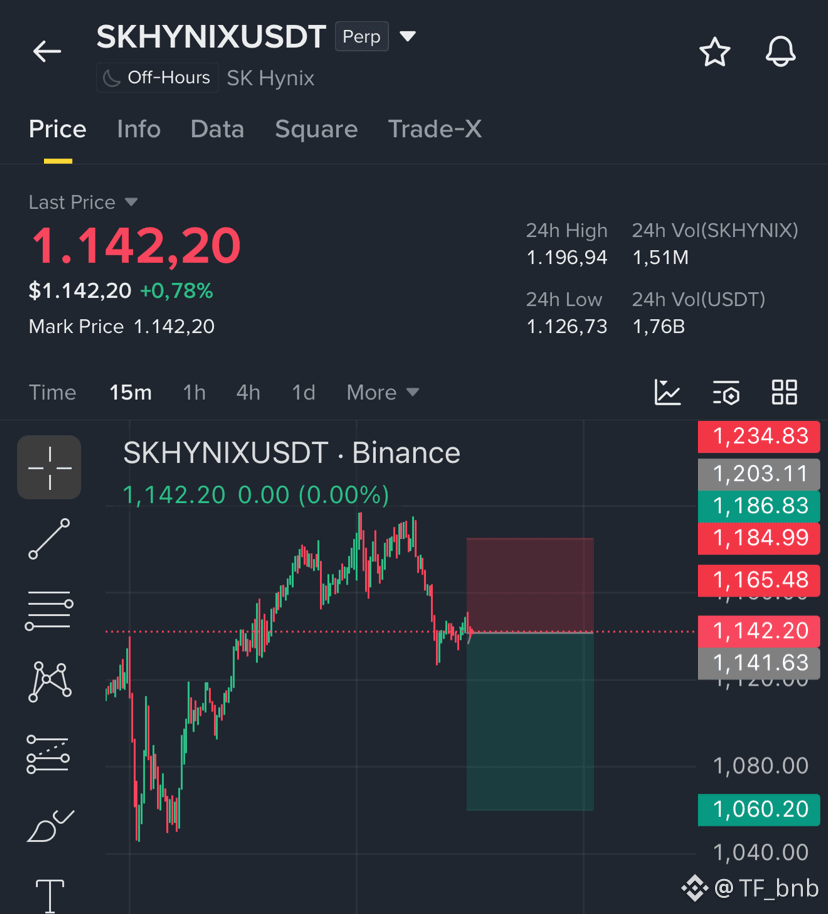
Task: Click the 1,040.00 axis label
Action: [760, 853]
